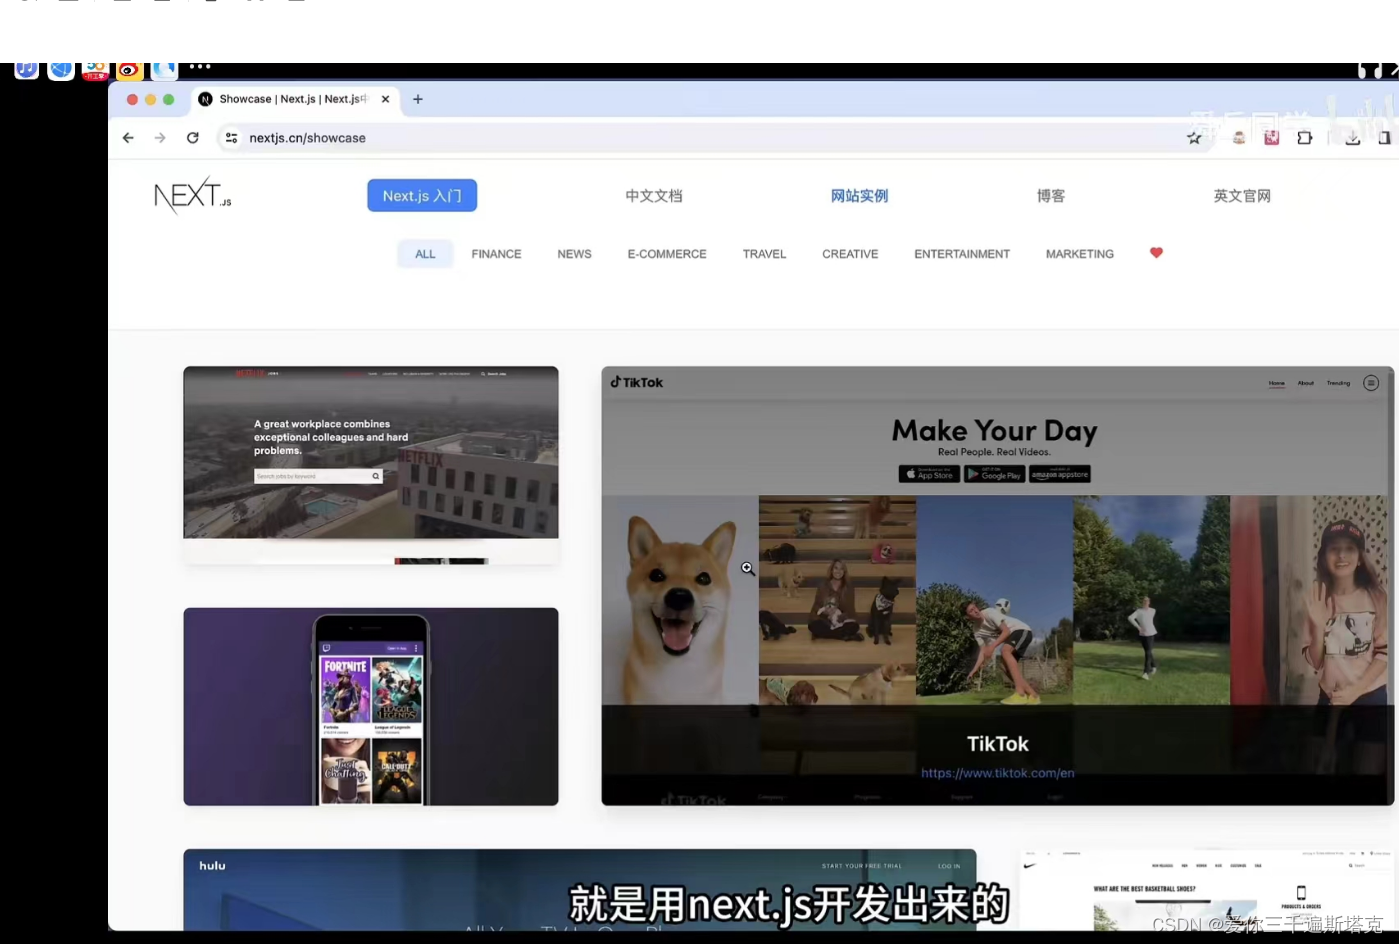Select the red heart favorites filter
The width and height of the screenshot is (1399, 944).
[1156, 253]
